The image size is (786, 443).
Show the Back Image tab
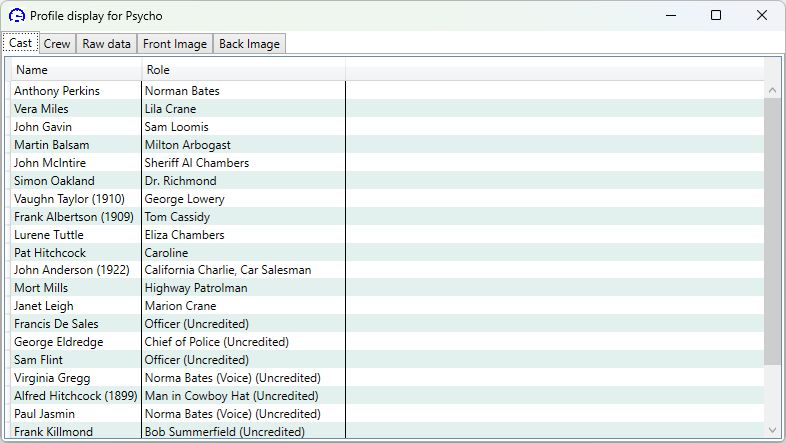[249, 44]
